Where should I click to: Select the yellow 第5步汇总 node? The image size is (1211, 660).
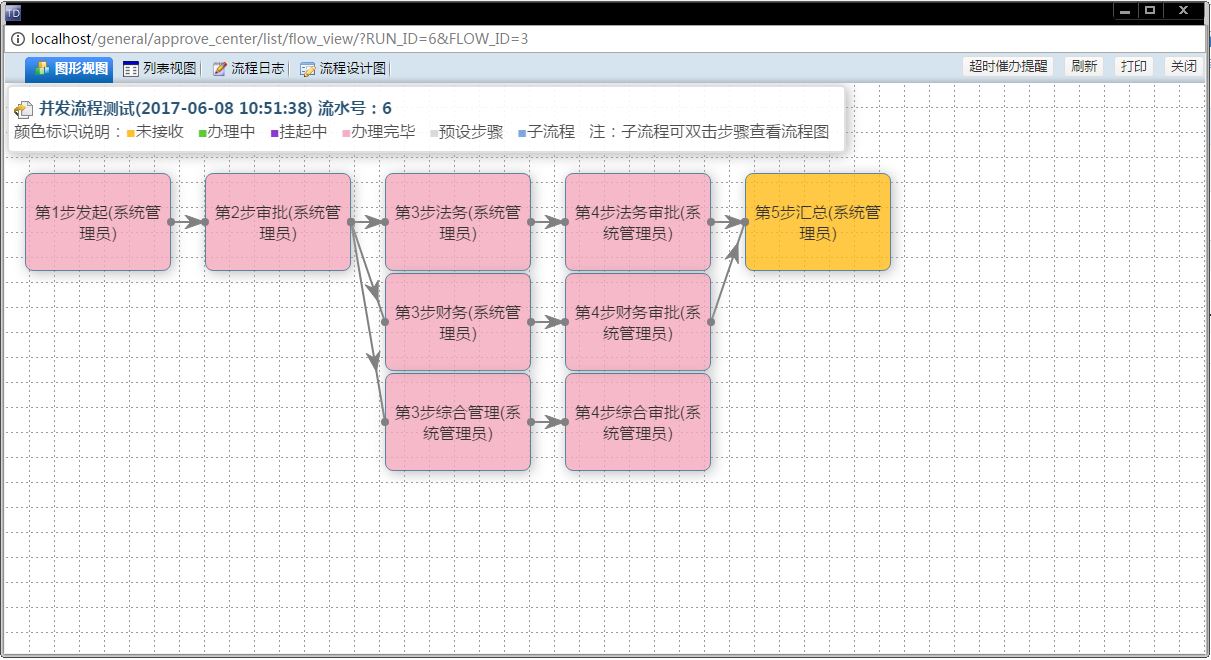[x=818, y=222]
